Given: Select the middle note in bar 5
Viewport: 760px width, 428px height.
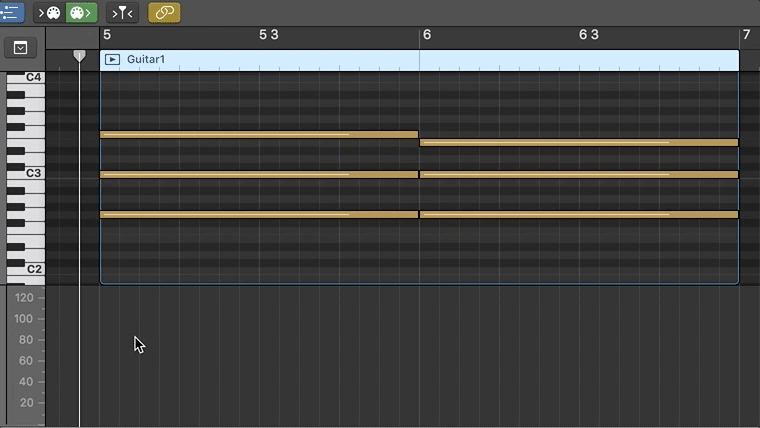Looking at the screenshot, I should (x=258, y=175).
